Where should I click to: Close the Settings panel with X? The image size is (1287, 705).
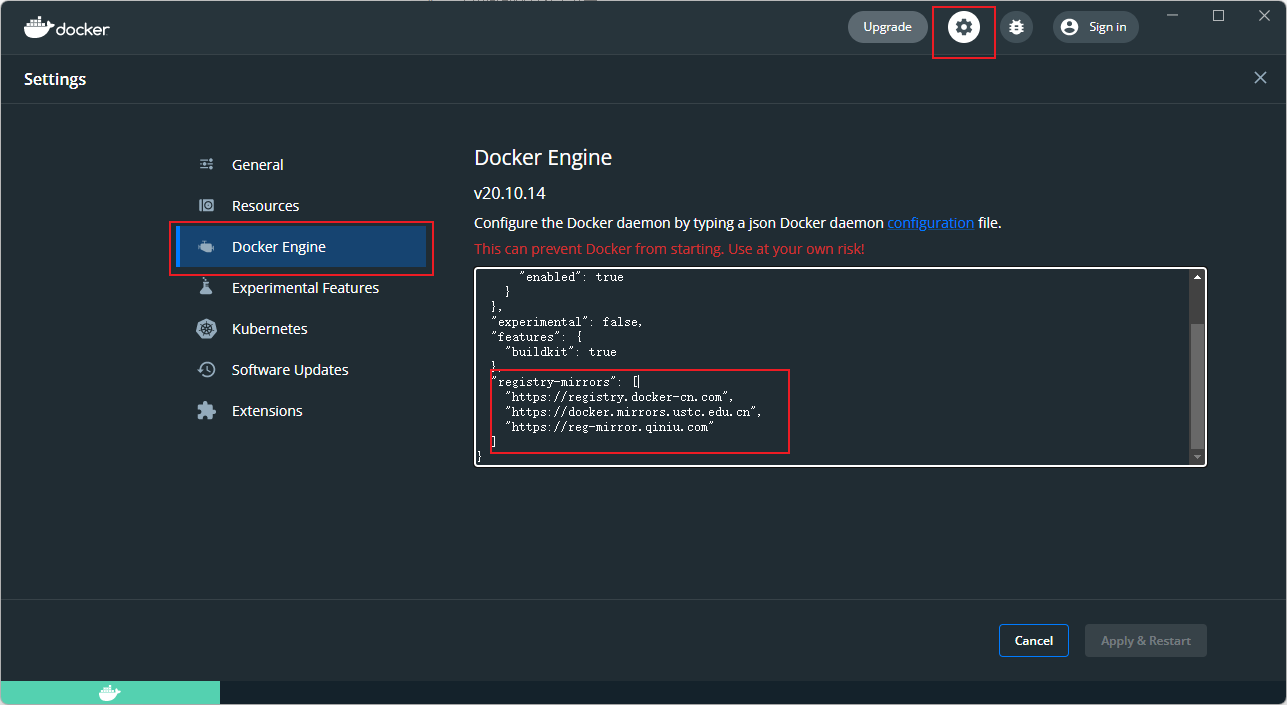(x=1260, y=78)
